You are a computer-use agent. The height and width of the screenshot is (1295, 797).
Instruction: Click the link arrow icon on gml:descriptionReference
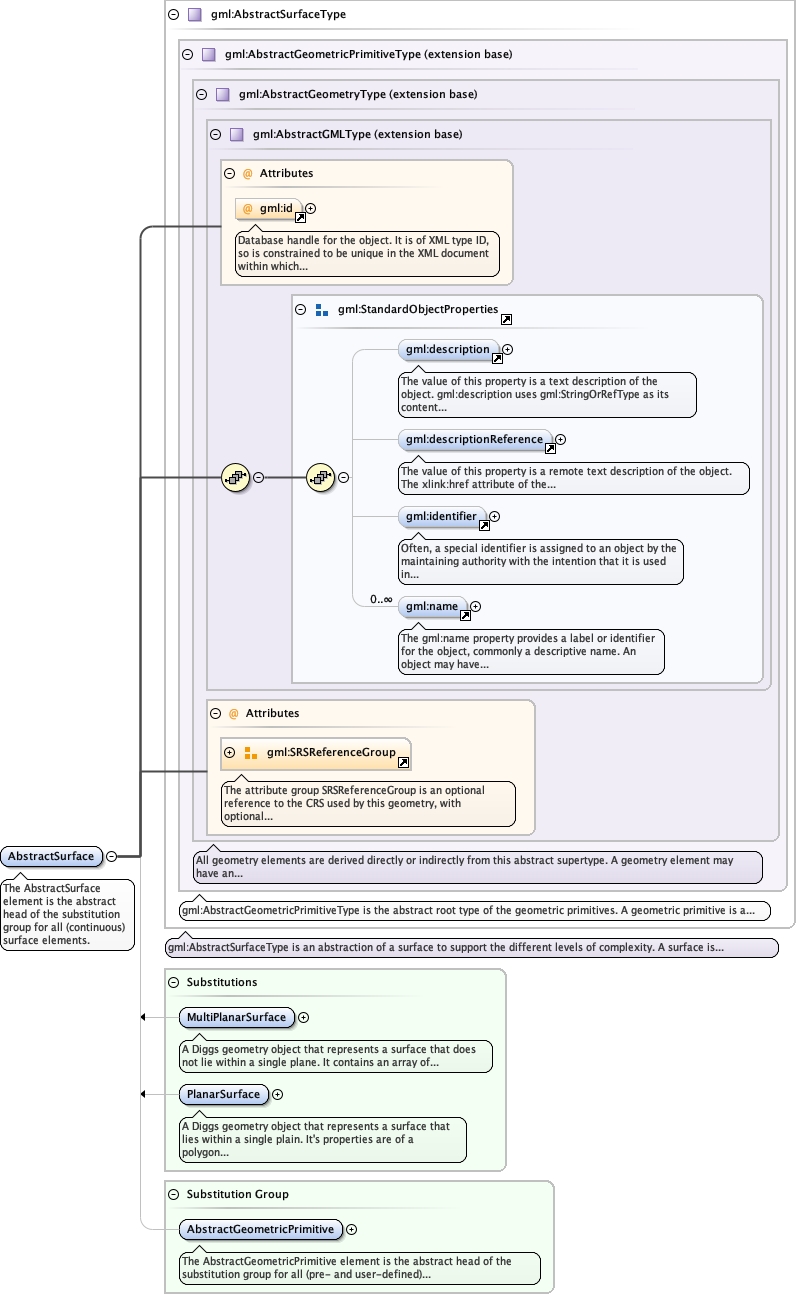[549, 448]
